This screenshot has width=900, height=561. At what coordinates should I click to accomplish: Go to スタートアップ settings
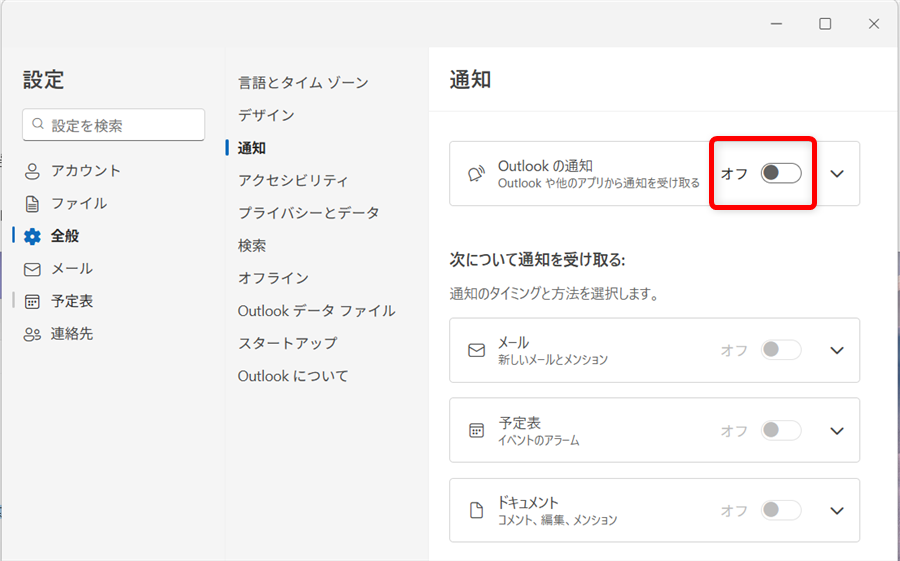pyautogui.click(x=287, y=343)
